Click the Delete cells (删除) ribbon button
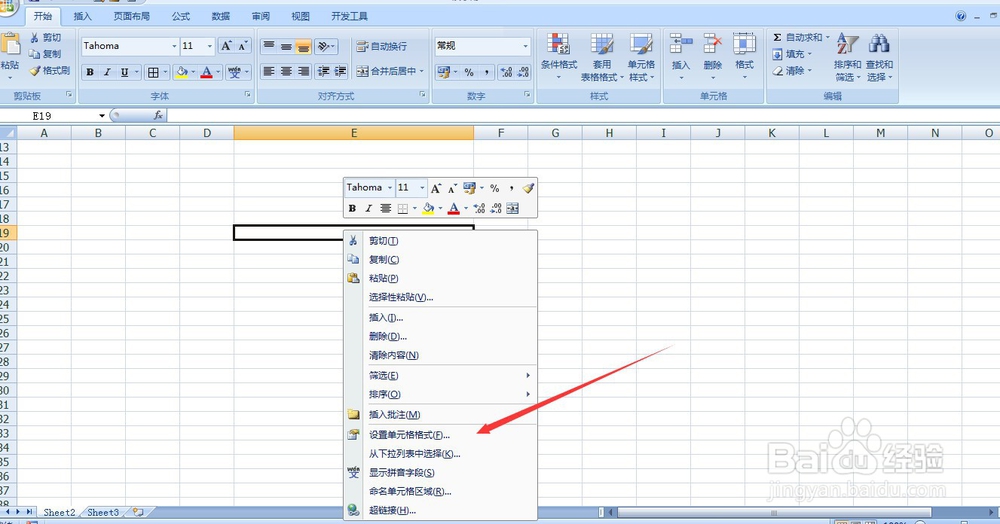This screenshot has width=1000, height=524. [712, 57]
